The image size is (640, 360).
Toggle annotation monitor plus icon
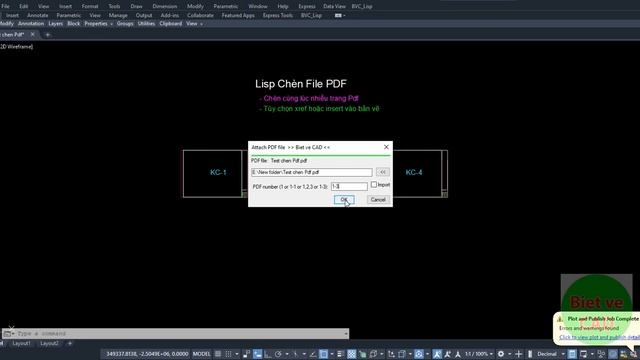click(519, 354)
